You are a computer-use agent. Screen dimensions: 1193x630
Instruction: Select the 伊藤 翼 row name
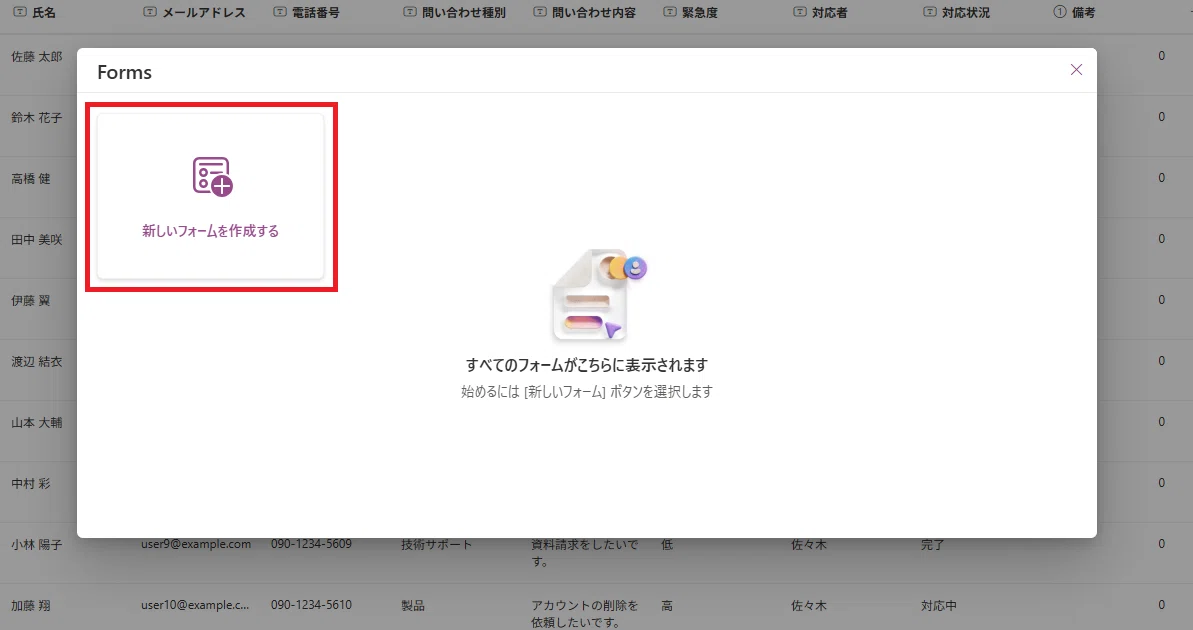(x=30, y=301)
